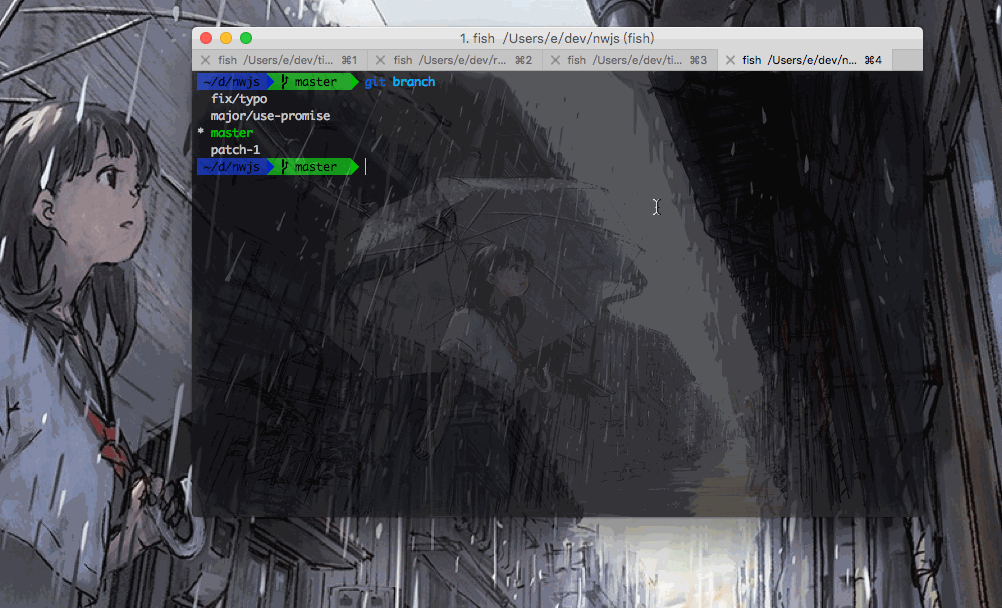The image size is (1002, 608).
Task: Click the 'fix/typo' branch line
Action: [239, 99]
